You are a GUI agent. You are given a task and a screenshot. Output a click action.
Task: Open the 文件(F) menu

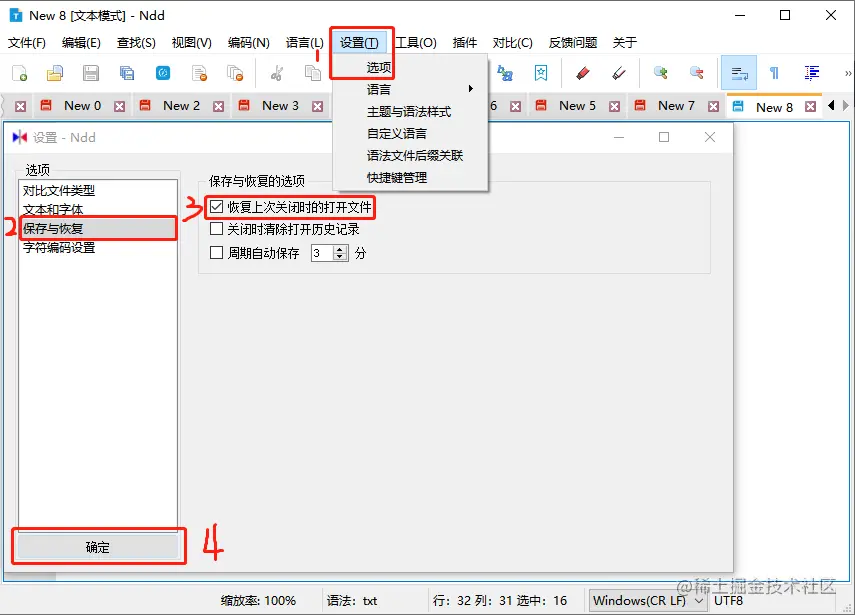[27, 43]
